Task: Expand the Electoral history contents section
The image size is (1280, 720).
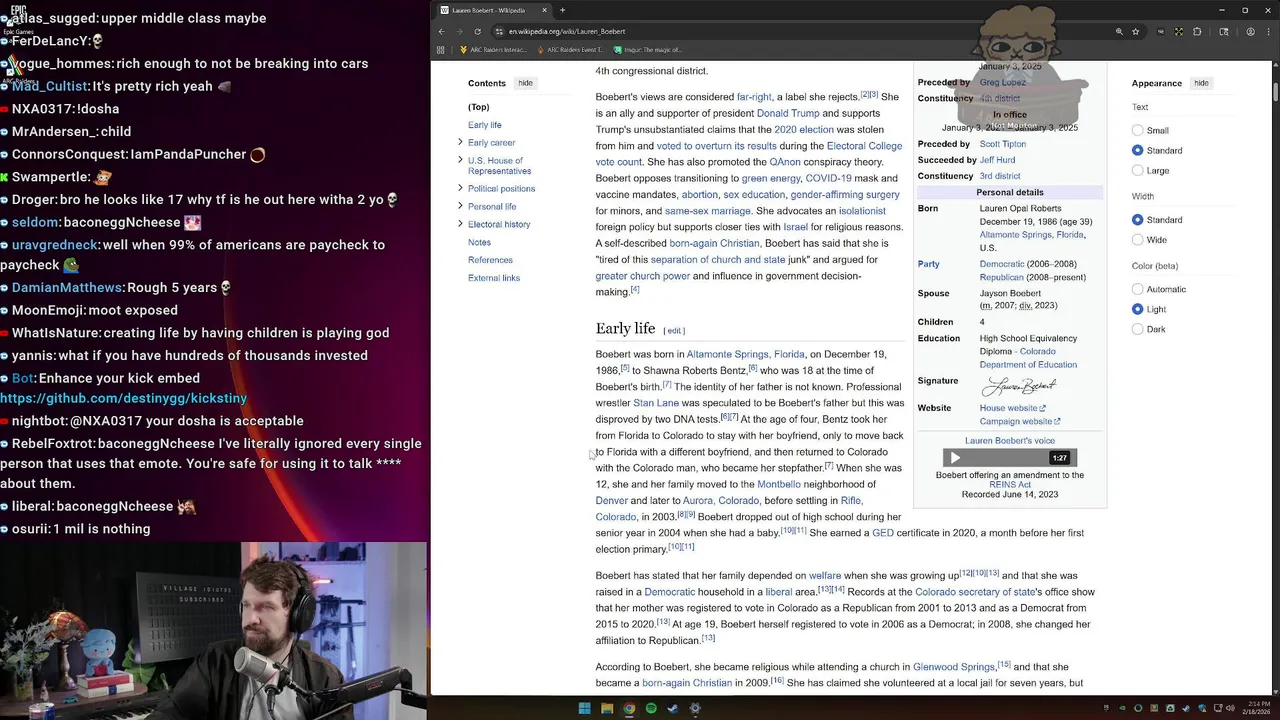Action: coord(460,224)
